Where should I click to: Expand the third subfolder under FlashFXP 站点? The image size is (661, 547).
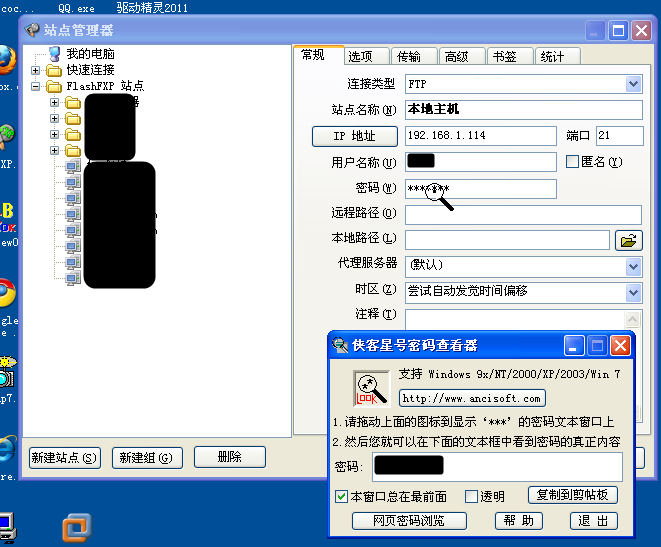(54, 134)
